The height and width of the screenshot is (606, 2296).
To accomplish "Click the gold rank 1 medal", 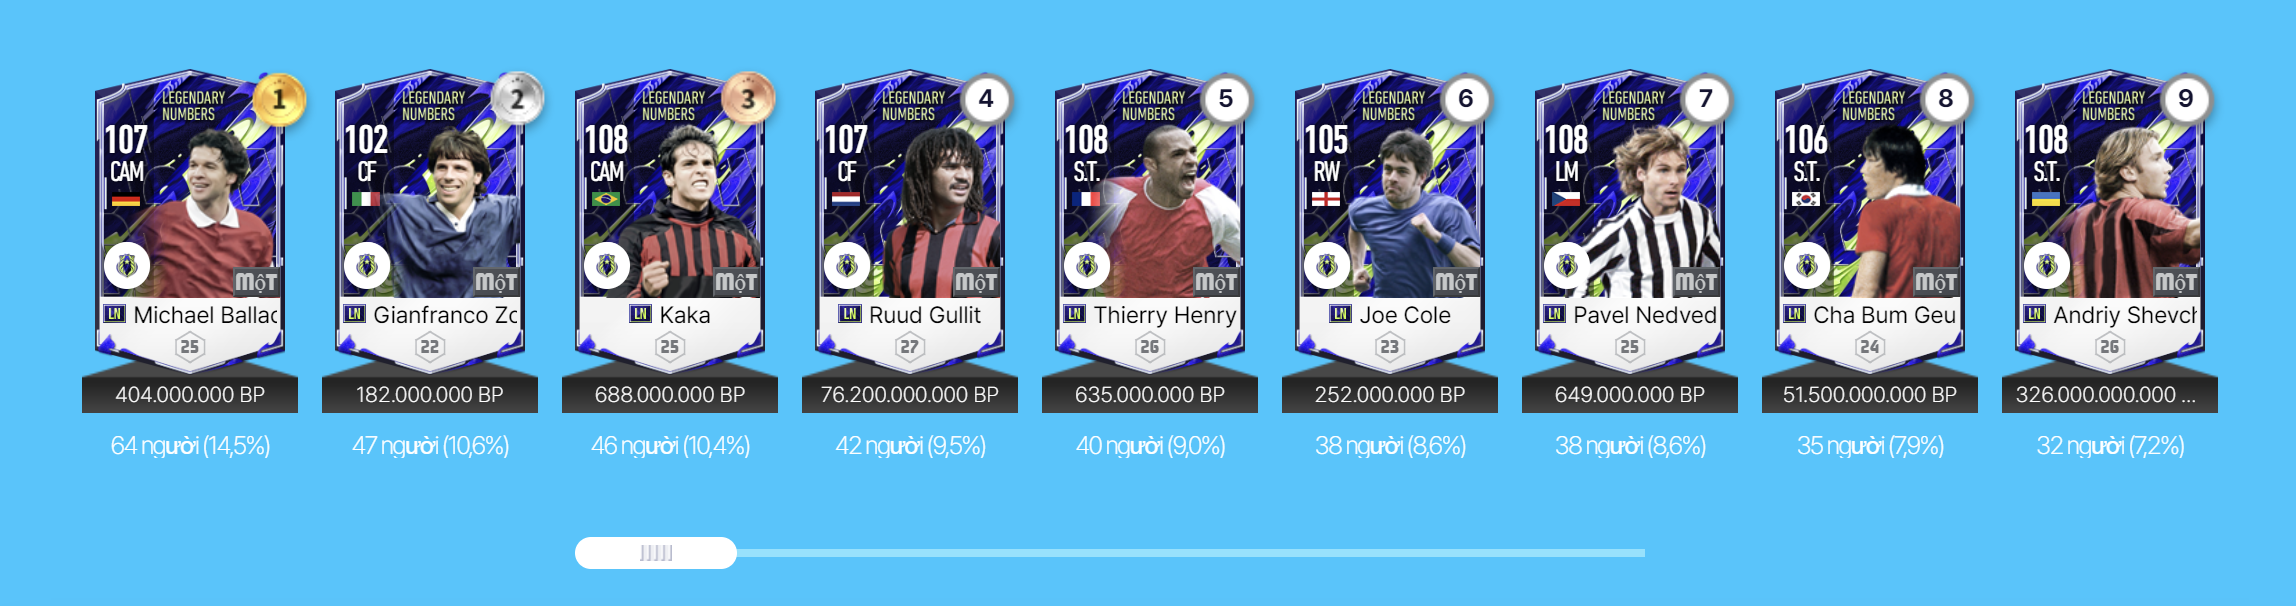I will coord(279,99).
